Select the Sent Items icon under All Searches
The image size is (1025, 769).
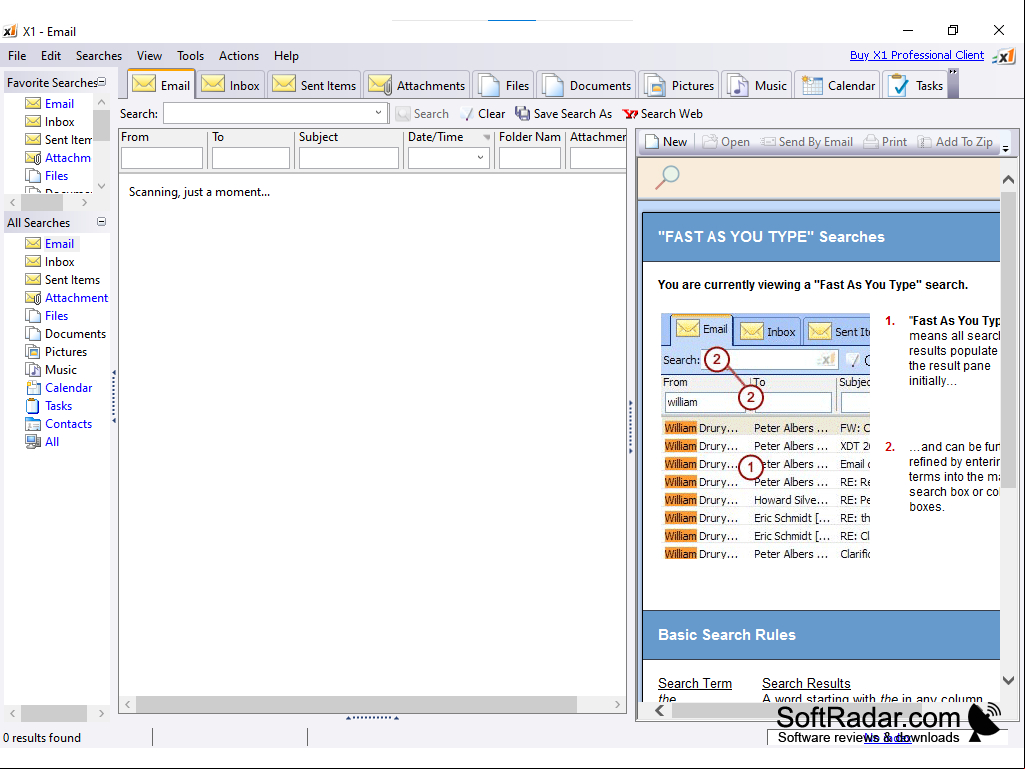[33, 279]
